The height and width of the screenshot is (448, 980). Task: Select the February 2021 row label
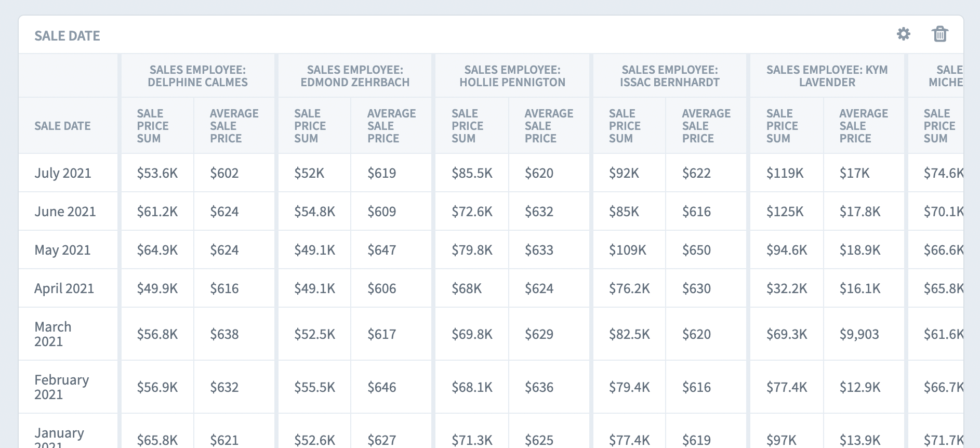click(x=61, y=387)
